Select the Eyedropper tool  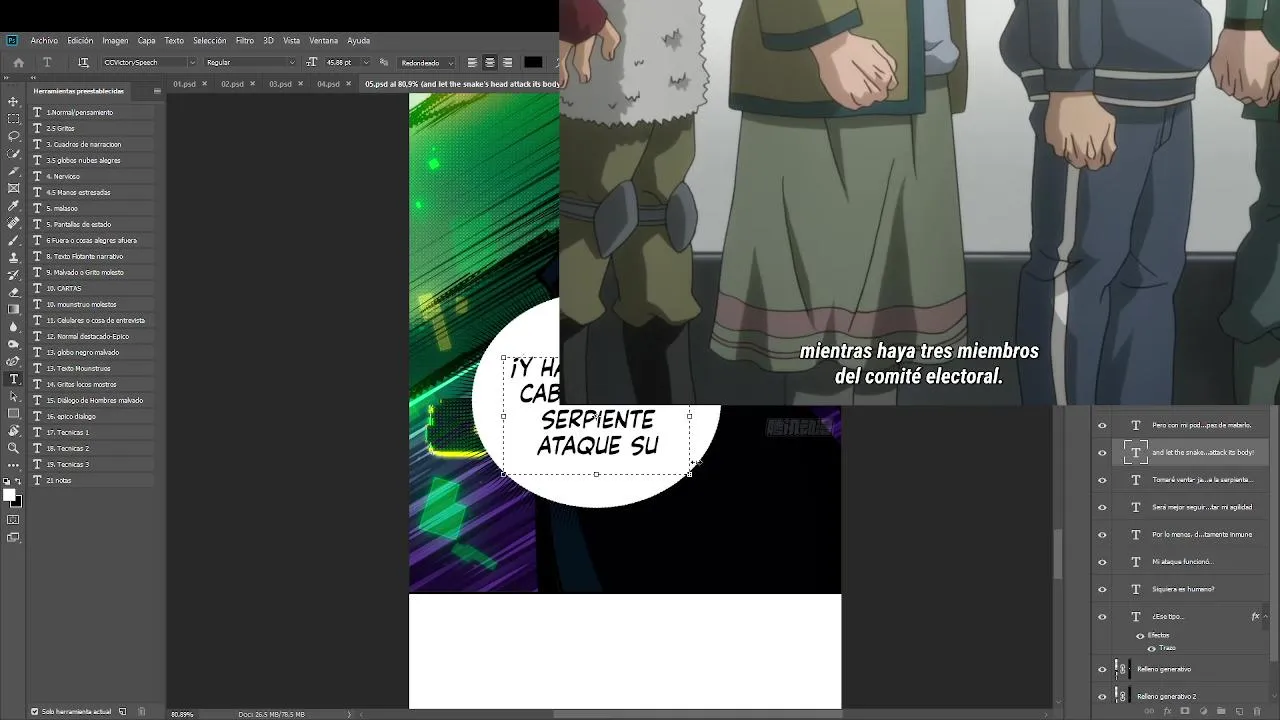pos(13,205)
